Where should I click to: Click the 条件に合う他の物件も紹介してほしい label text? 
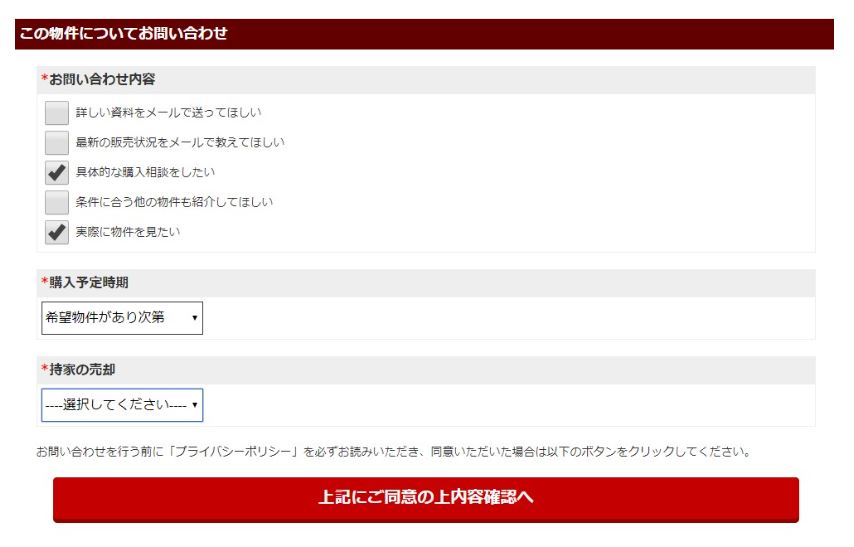tap(174, 202)
